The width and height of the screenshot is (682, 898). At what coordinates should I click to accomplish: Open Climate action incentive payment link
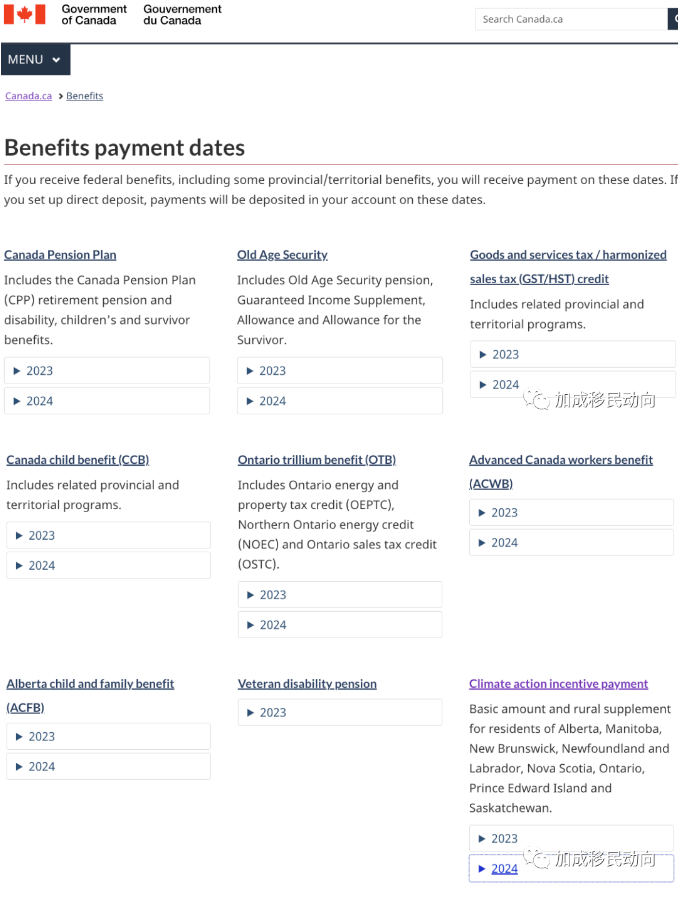(x=558, y=684)
